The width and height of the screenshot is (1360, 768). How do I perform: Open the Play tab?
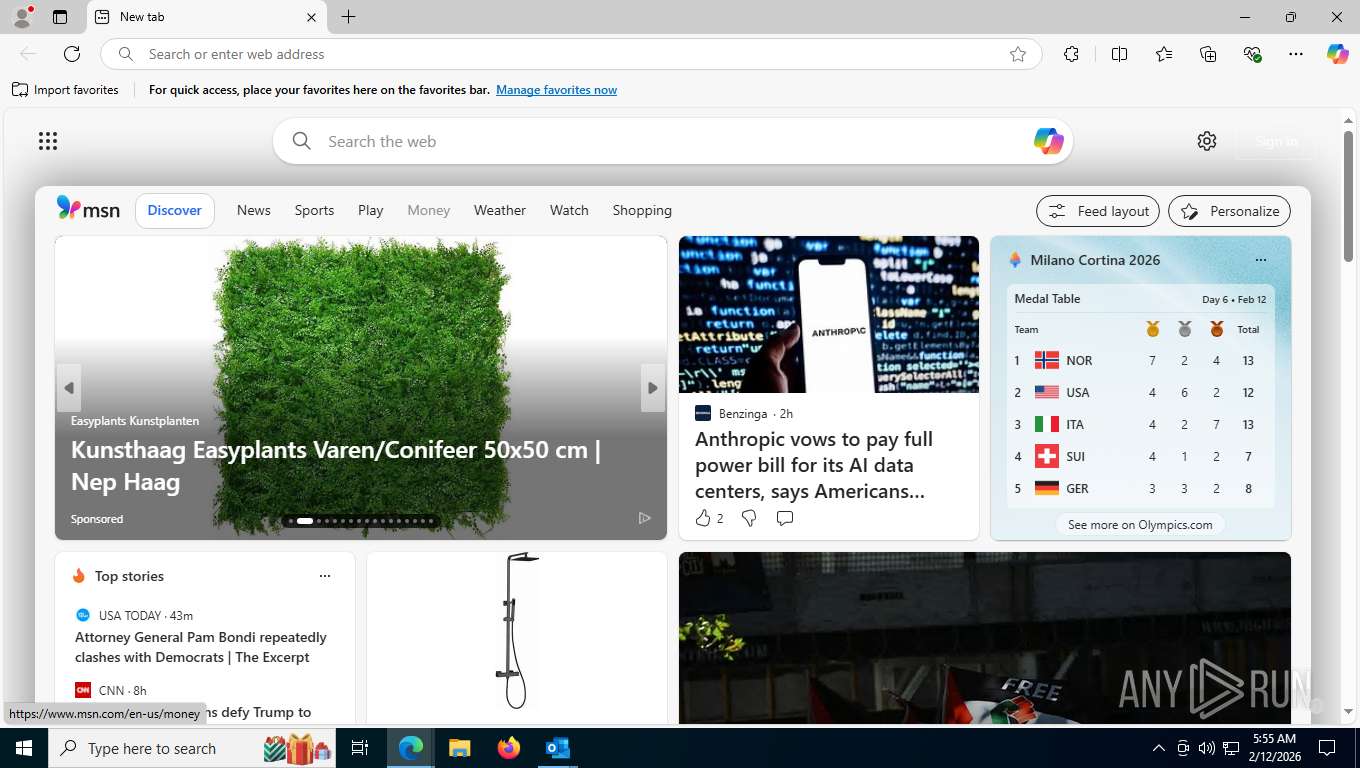(370, 210)
